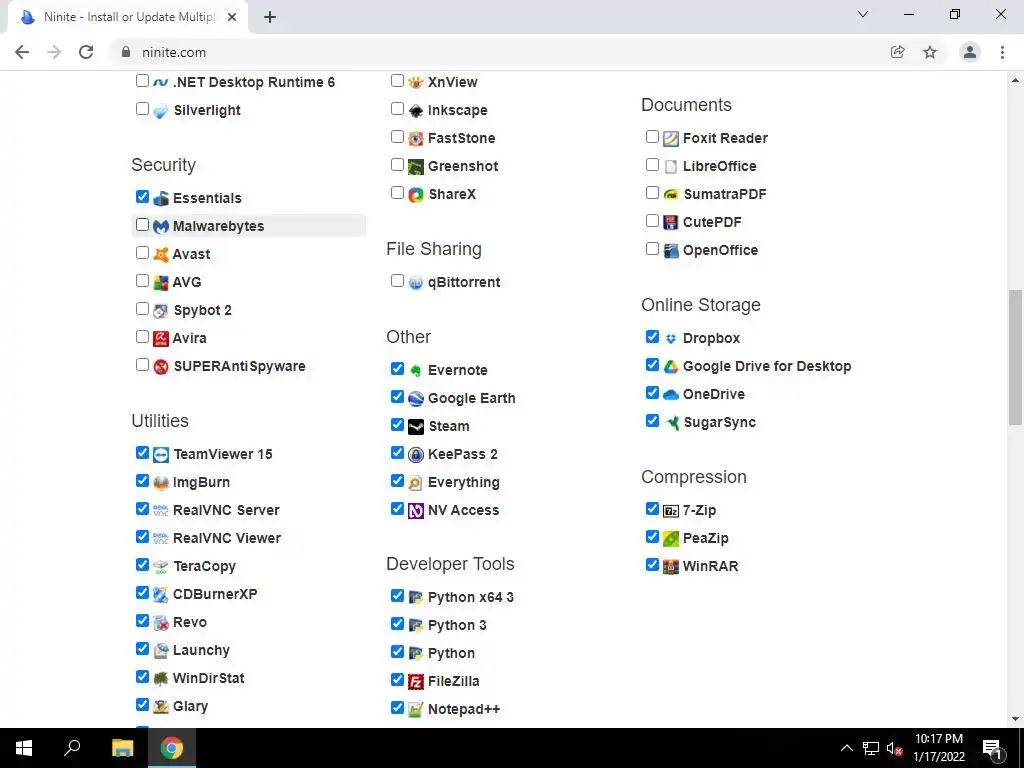Screen dimensions: 1024x768
Task: Click the Dropbox icon
Action: 671,339
